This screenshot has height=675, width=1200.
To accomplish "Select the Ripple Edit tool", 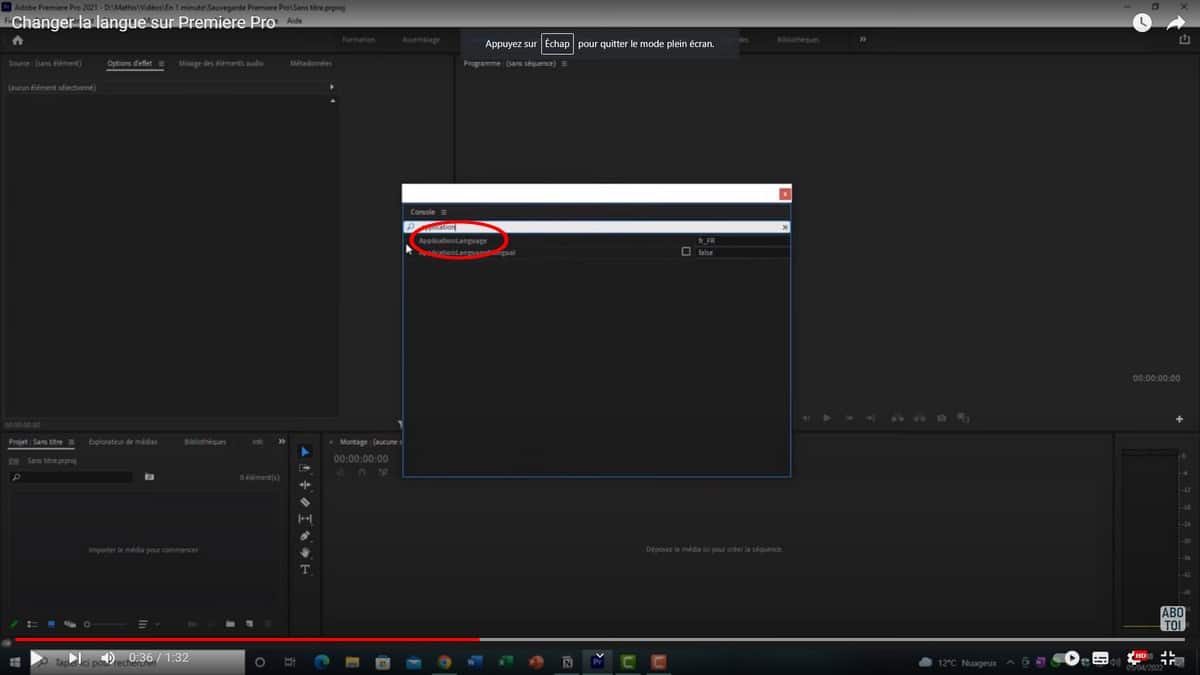I will pyautogui.click(x=305, y=485).
